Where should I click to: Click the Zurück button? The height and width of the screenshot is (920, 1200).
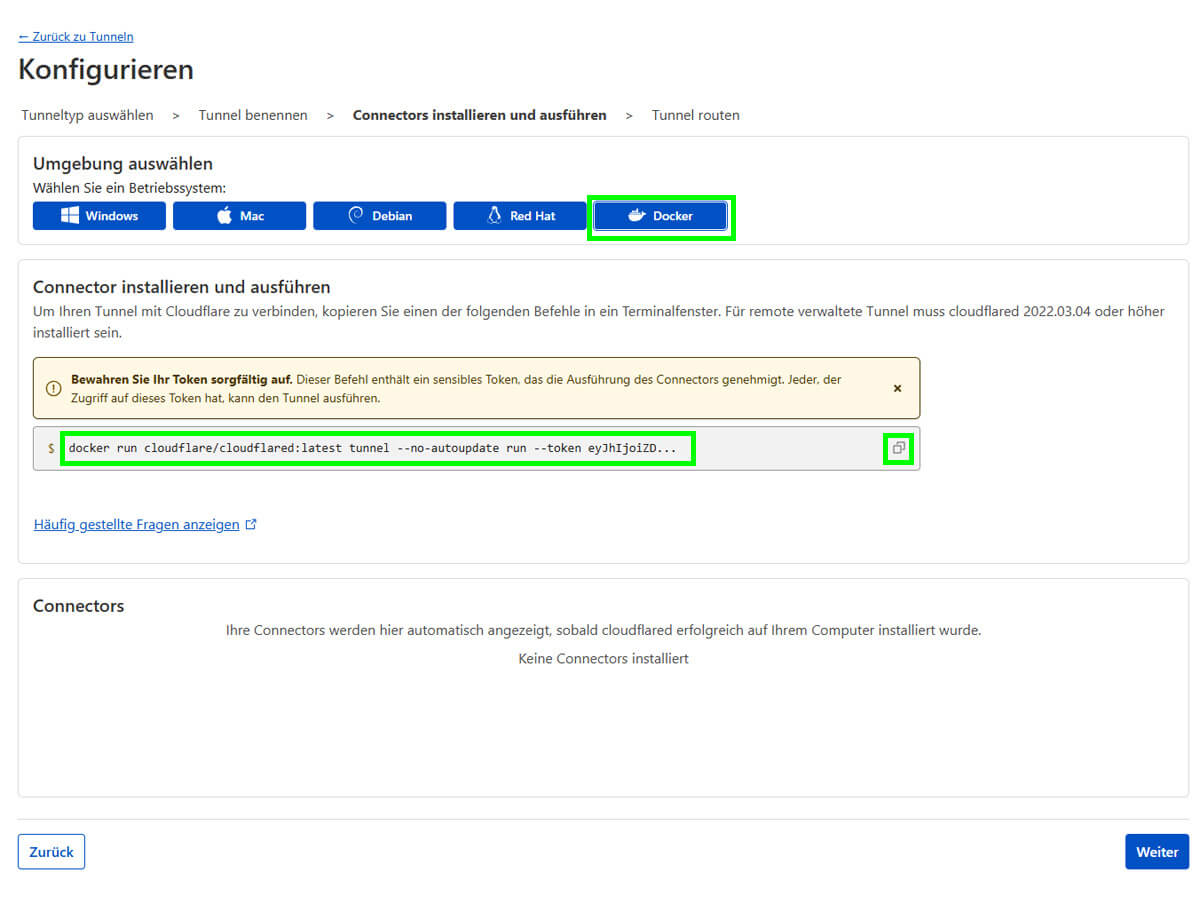click(x=51, y=852)
